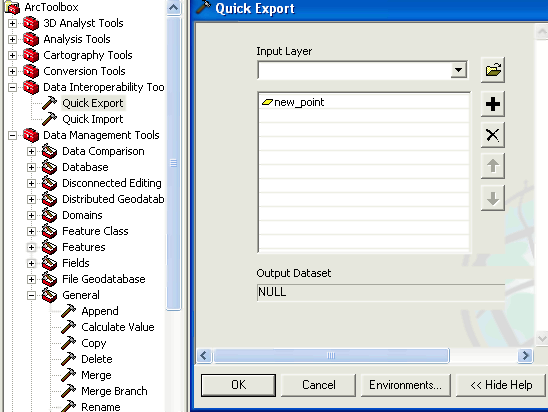Viewport: 548px width, 412px height.
Task: Select the Copy tool in General
Action: coord(94,343)
